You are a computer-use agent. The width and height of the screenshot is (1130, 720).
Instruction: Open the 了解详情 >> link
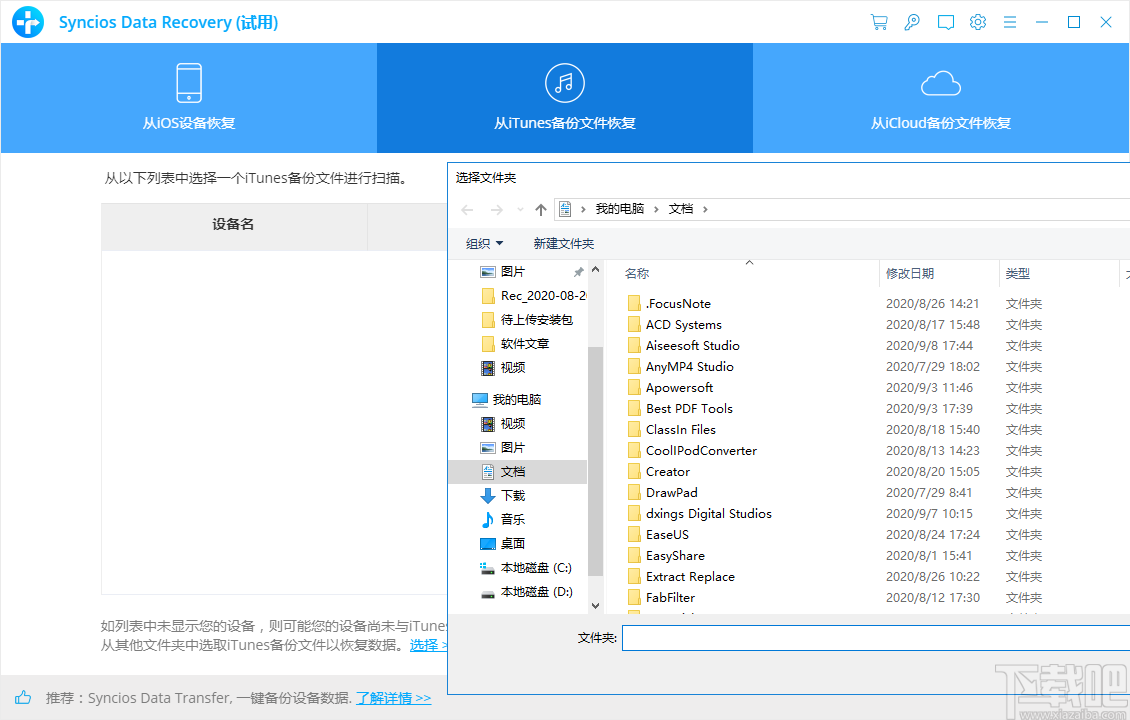[x=393, y=698]
